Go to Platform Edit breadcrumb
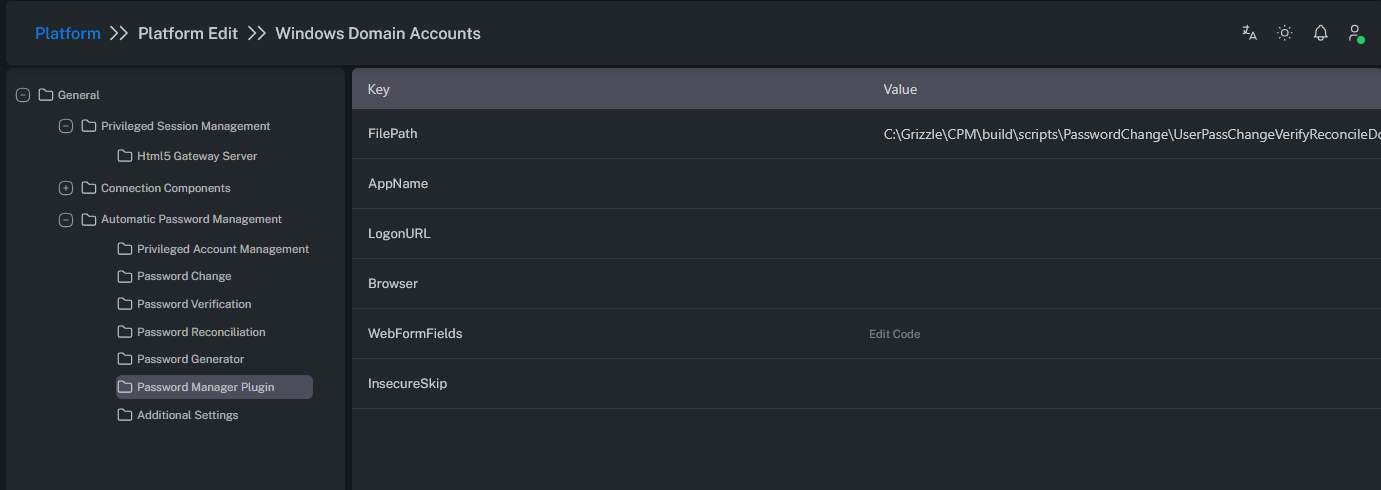This screenshot has width=1381, height=490. point(188,33)
